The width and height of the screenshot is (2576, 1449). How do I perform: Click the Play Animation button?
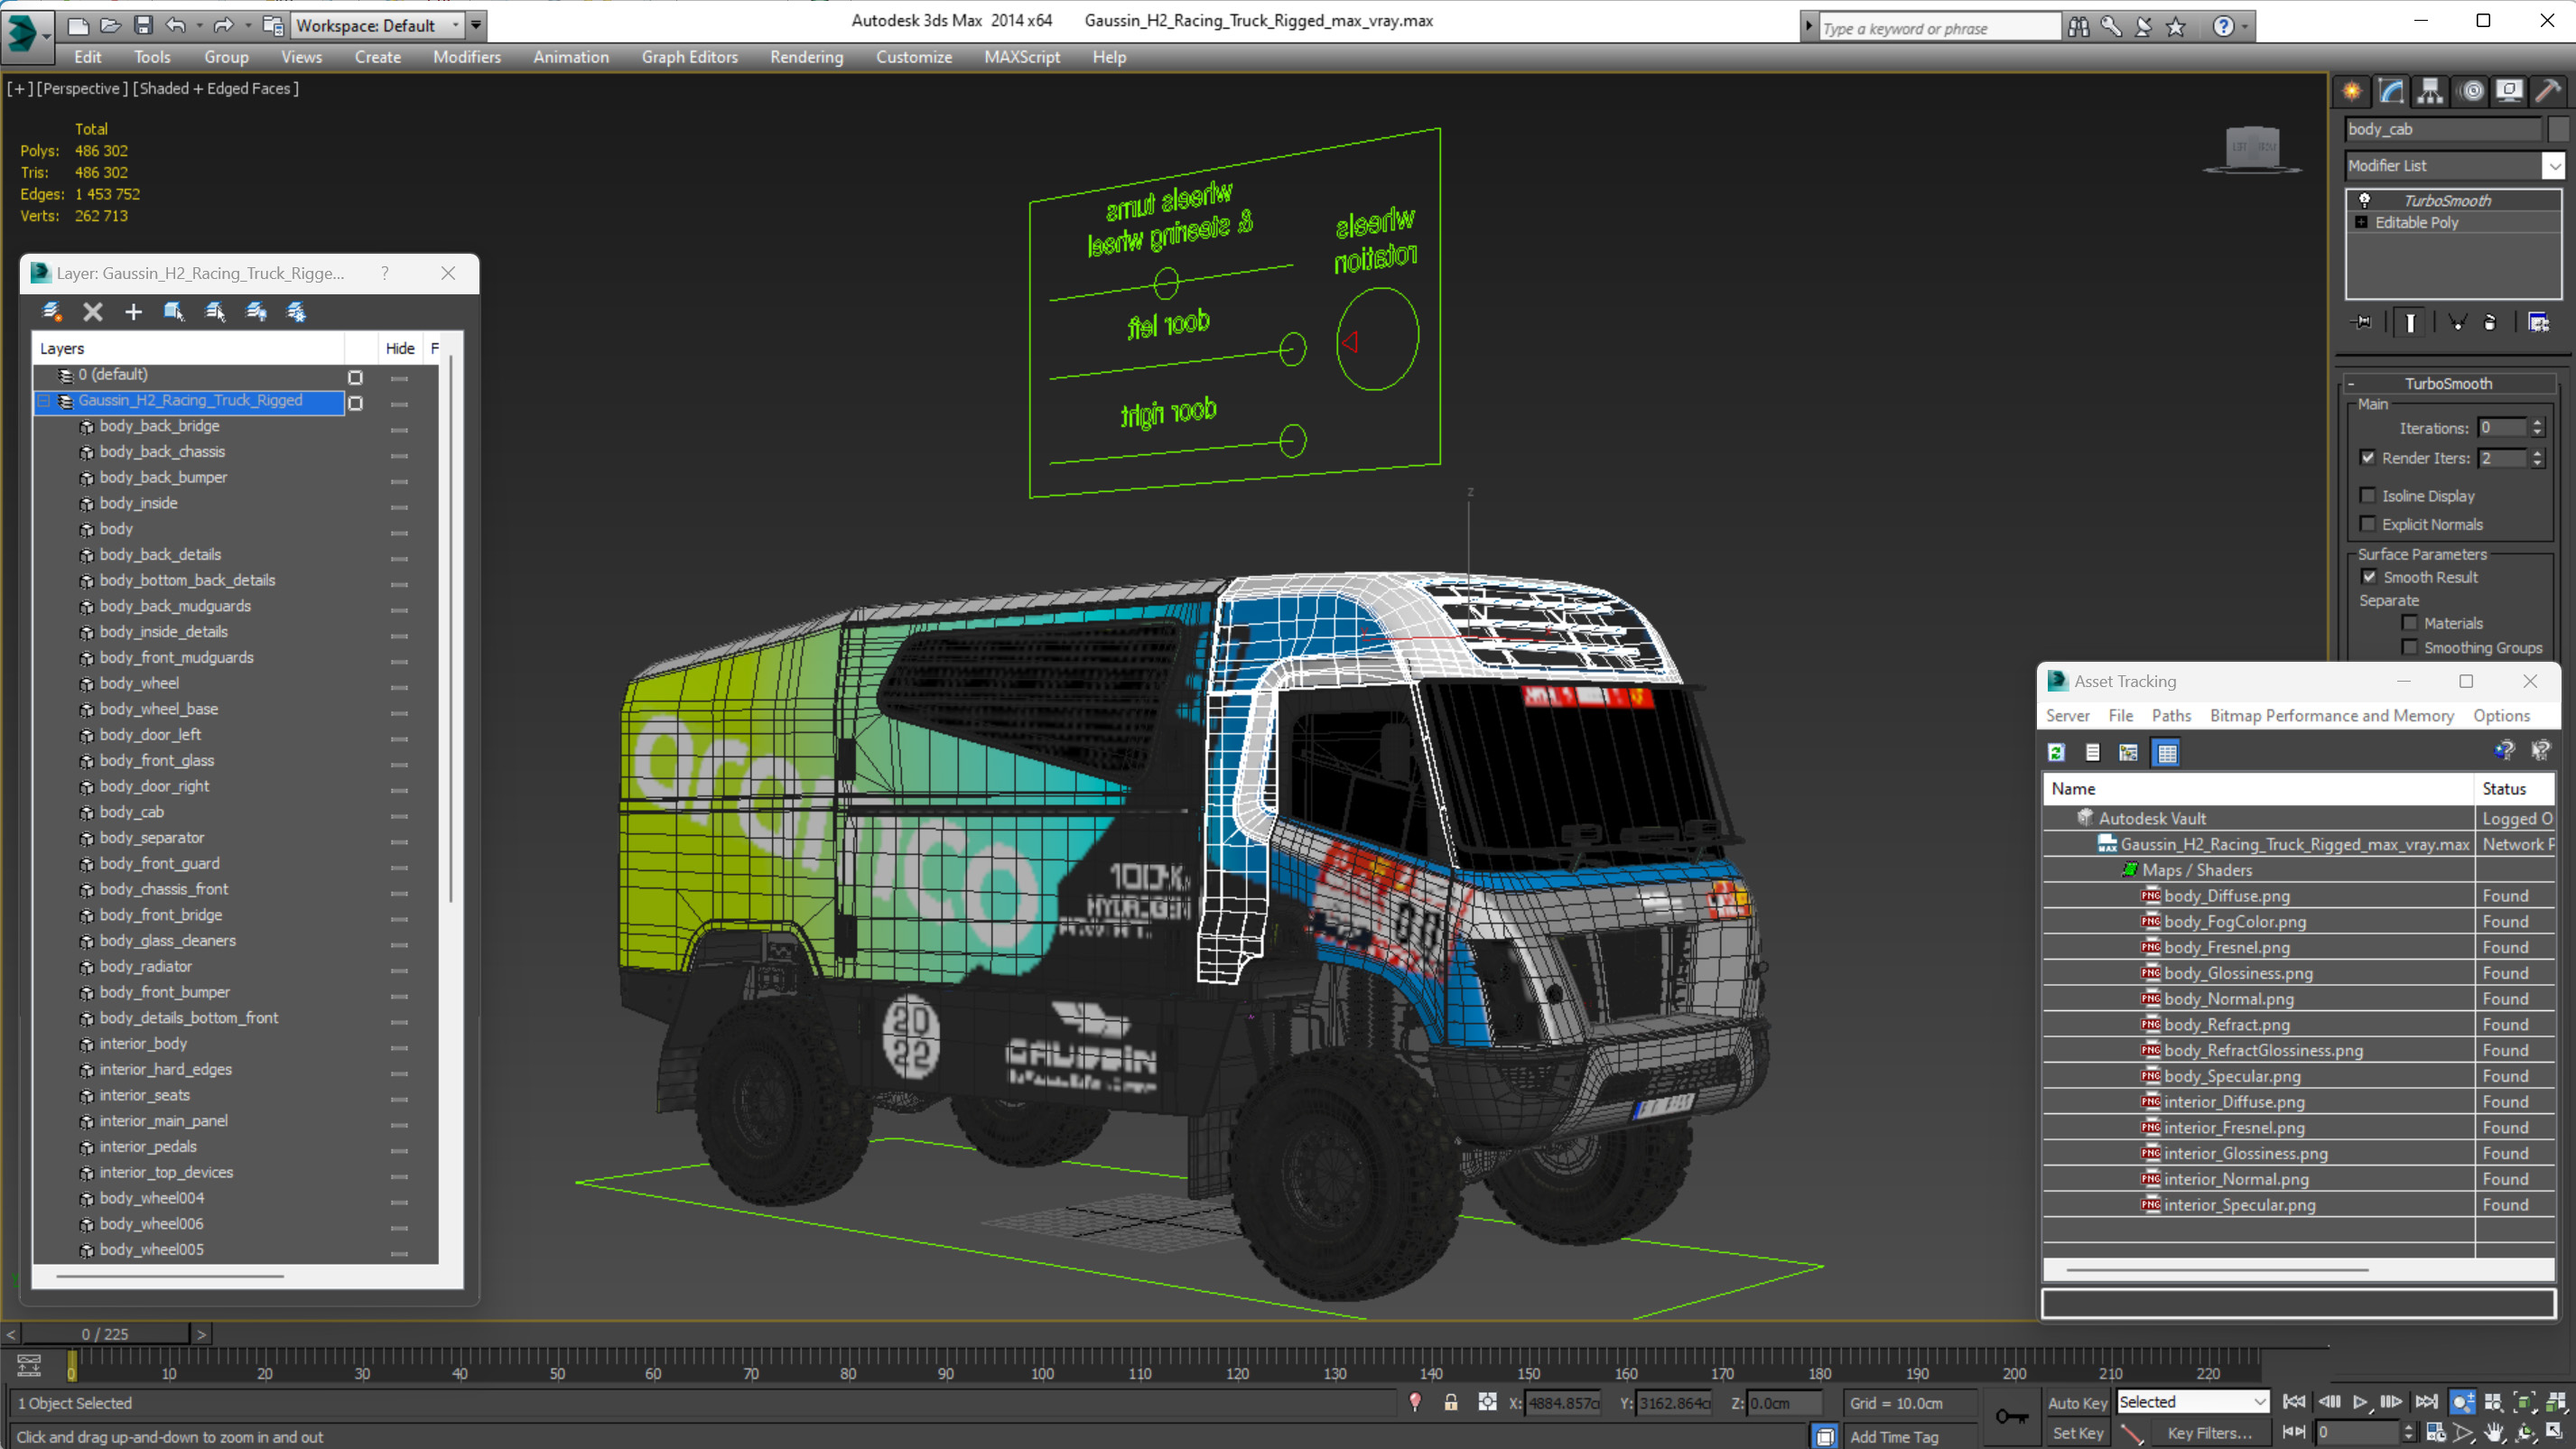pos(2359,1402)
